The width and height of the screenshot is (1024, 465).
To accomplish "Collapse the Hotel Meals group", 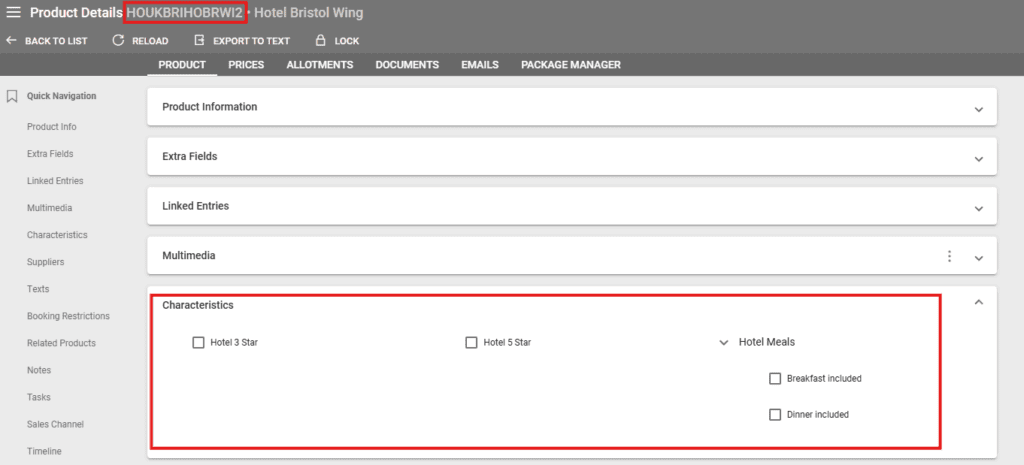I will (723, 342).
